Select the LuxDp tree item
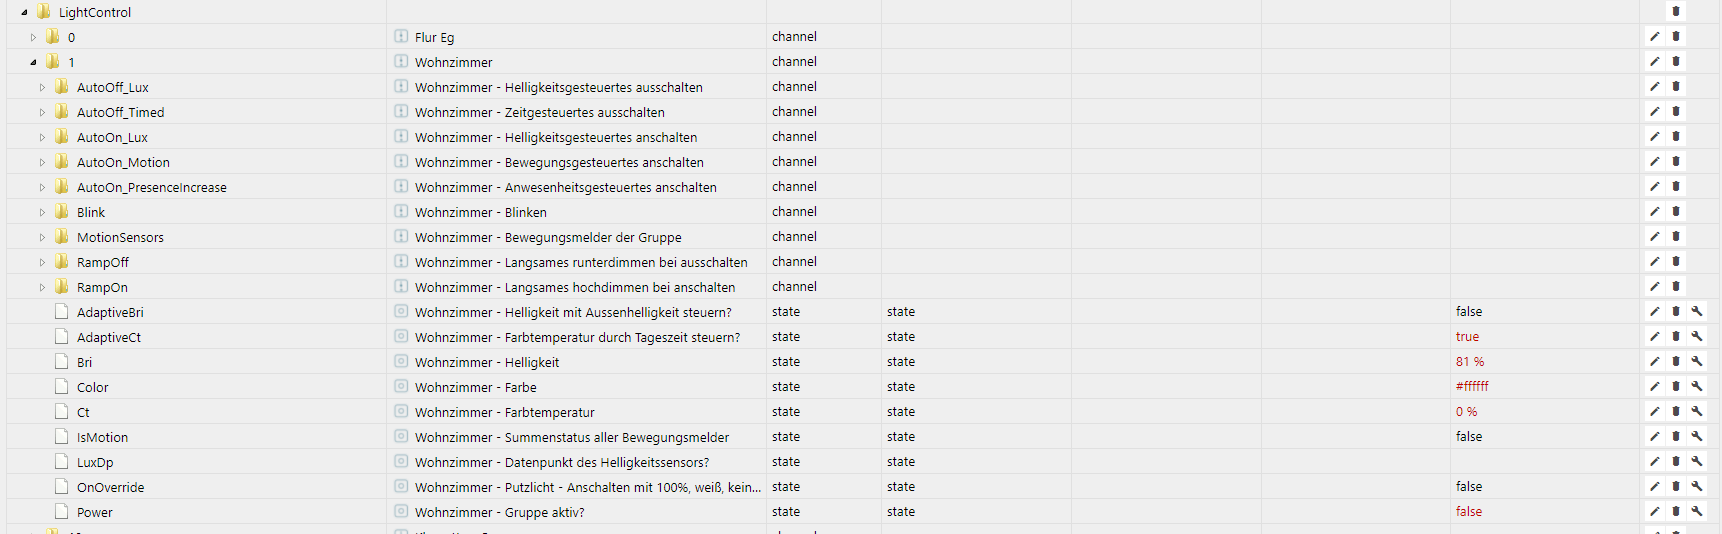The image size is (1722, 534). (95, 462)
